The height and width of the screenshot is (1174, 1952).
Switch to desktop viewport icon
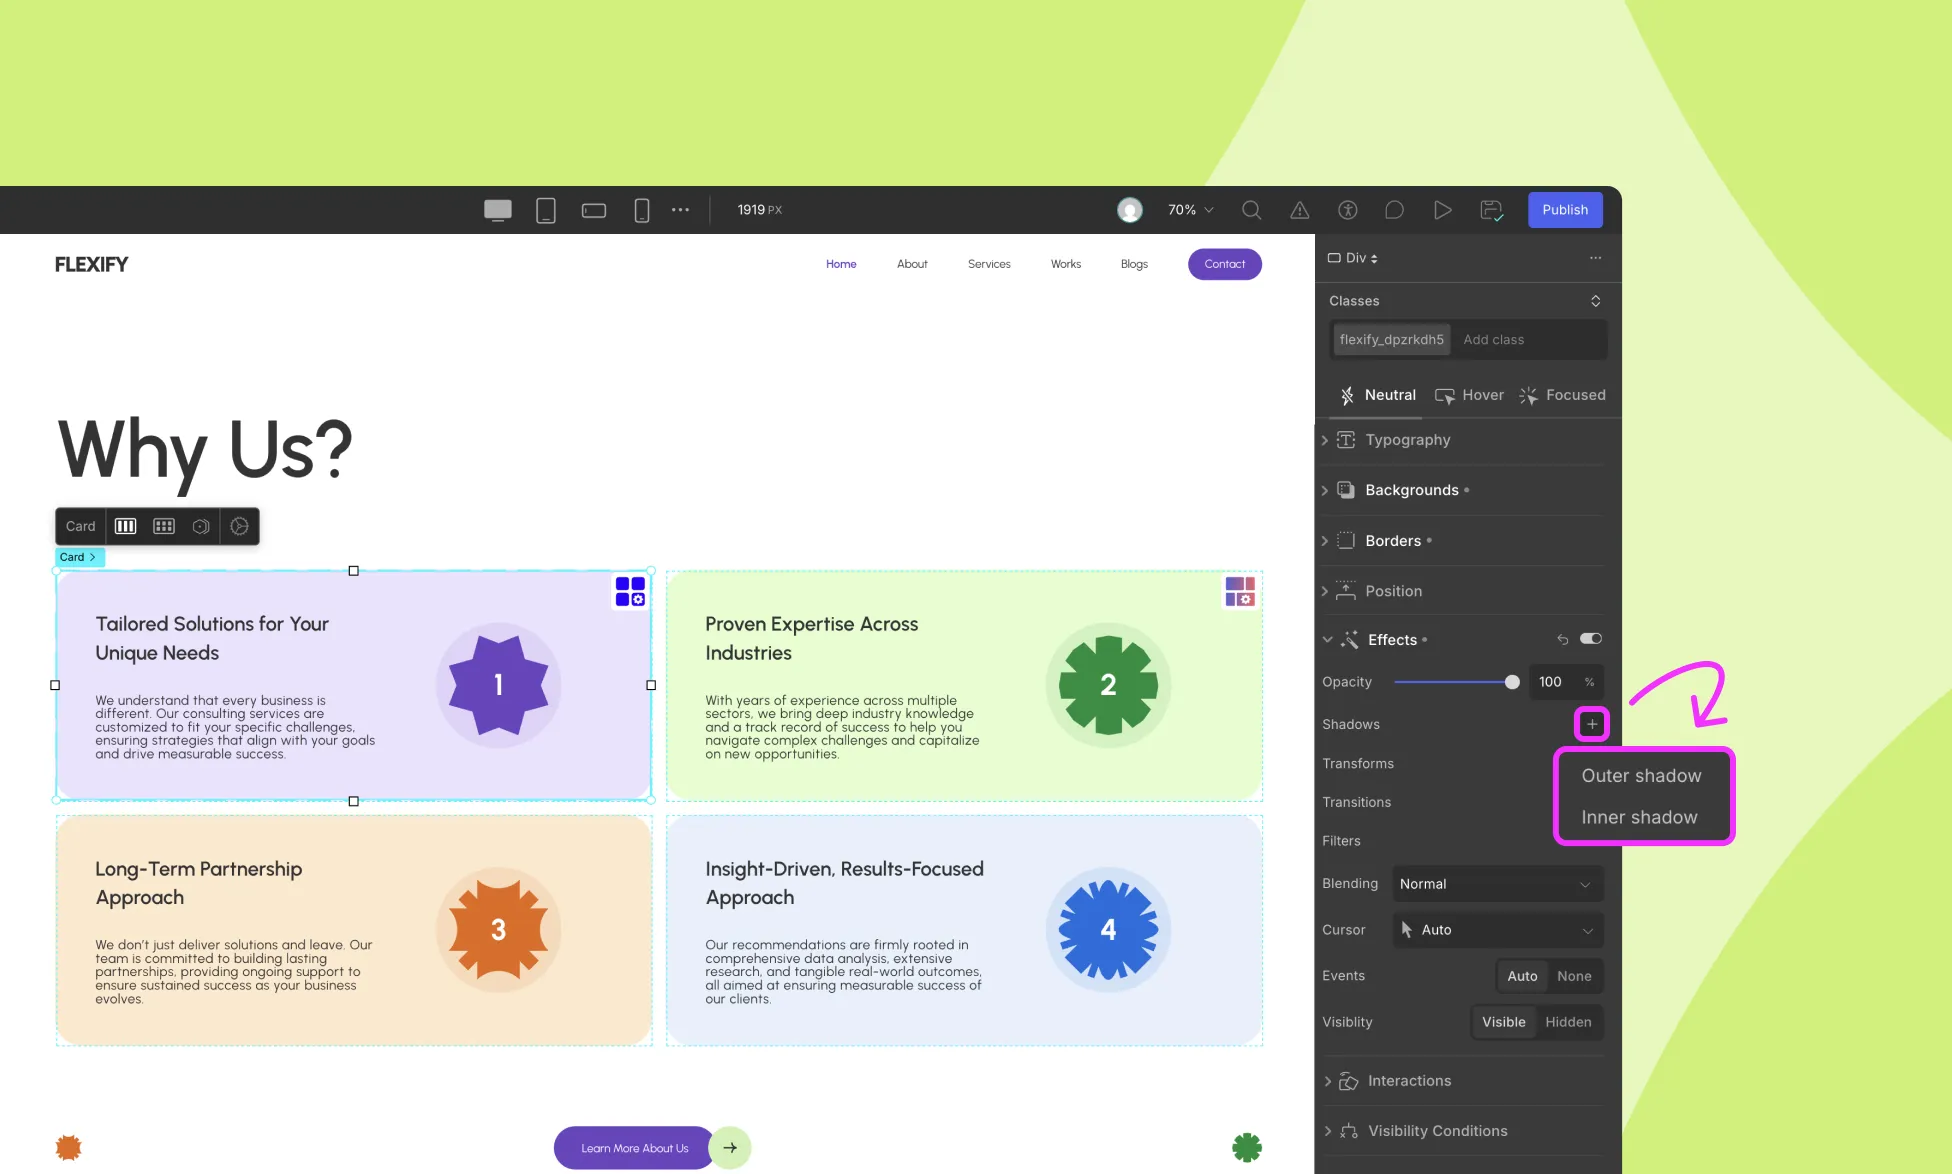tap(497, 210)
